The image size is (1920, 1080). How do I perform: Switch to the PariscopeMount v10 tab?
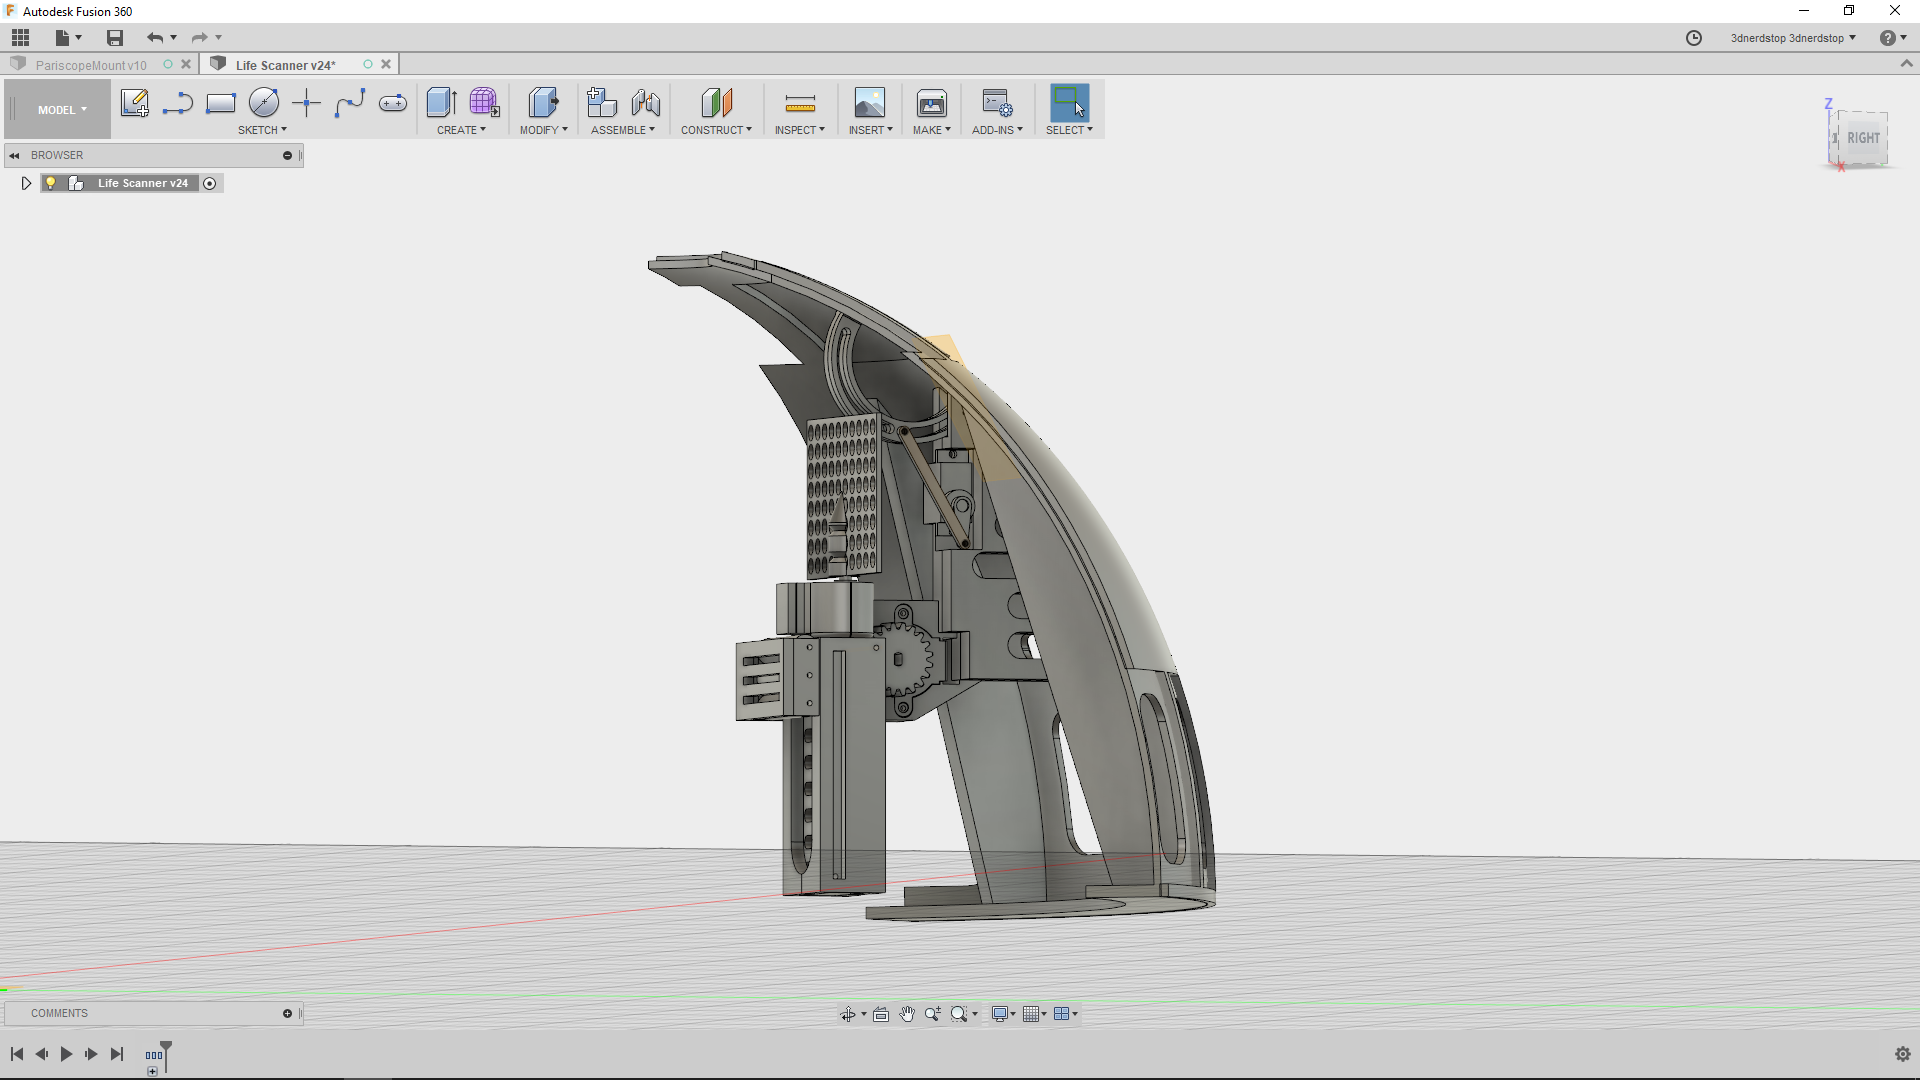[91, 65]
